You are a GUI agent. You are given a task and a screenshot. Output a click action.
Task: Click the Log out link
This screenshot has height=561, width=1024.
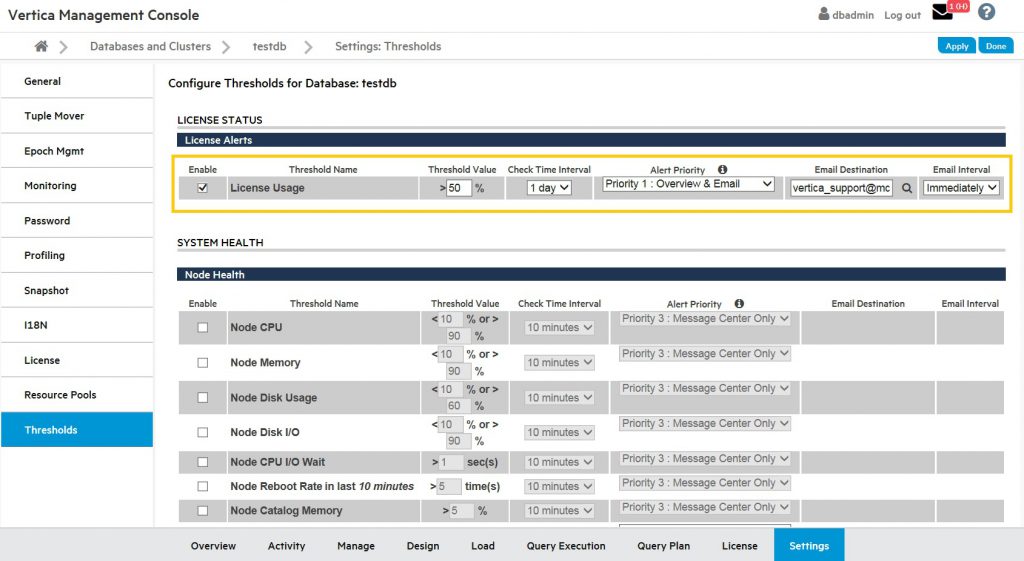click(902, 16)
